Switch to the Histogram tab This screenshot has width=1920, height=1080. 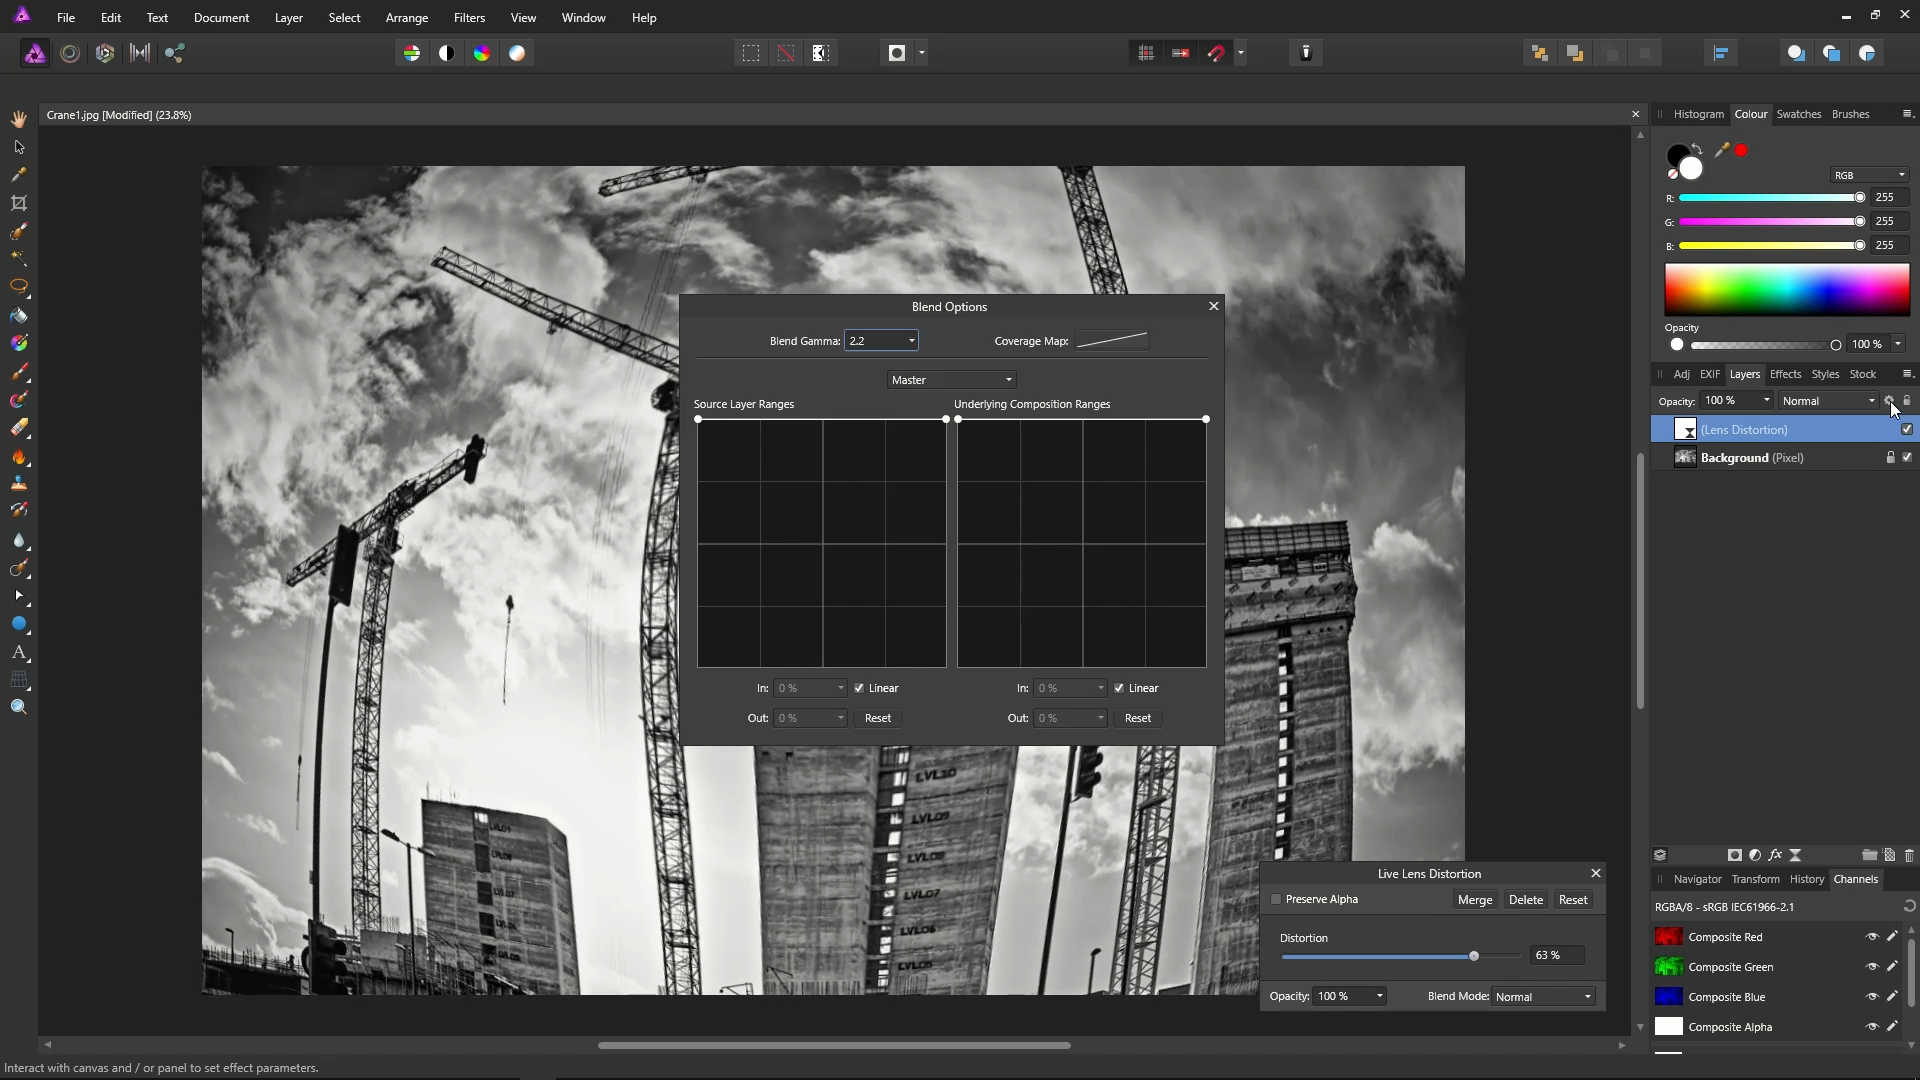tap(1698, 114)
